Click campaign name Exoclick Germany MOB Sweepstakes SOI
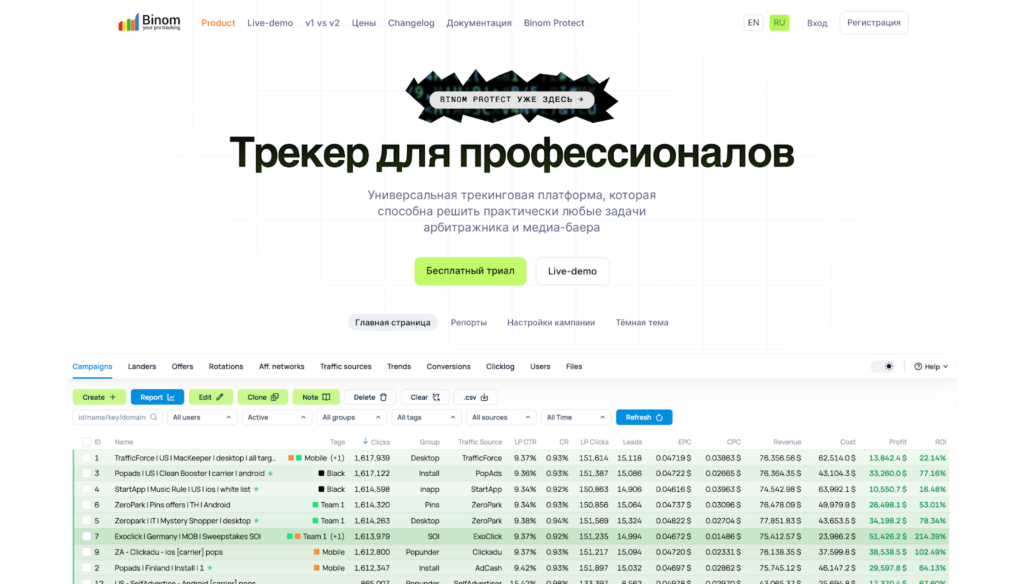Screen dimensions: 1024x584 (187, 536)
